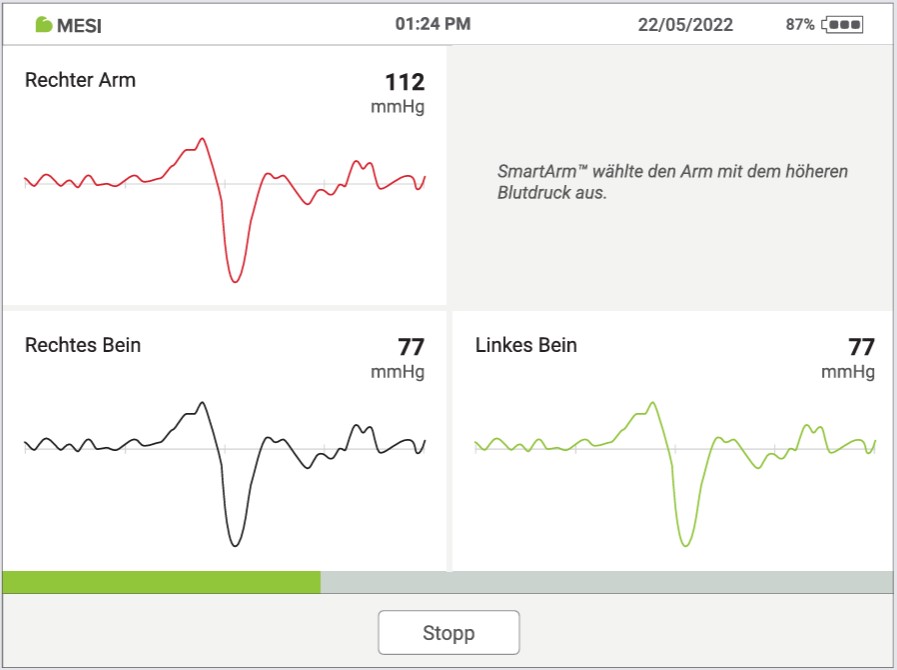Click the green filled part of the progress bar

[x=161, y=582]
